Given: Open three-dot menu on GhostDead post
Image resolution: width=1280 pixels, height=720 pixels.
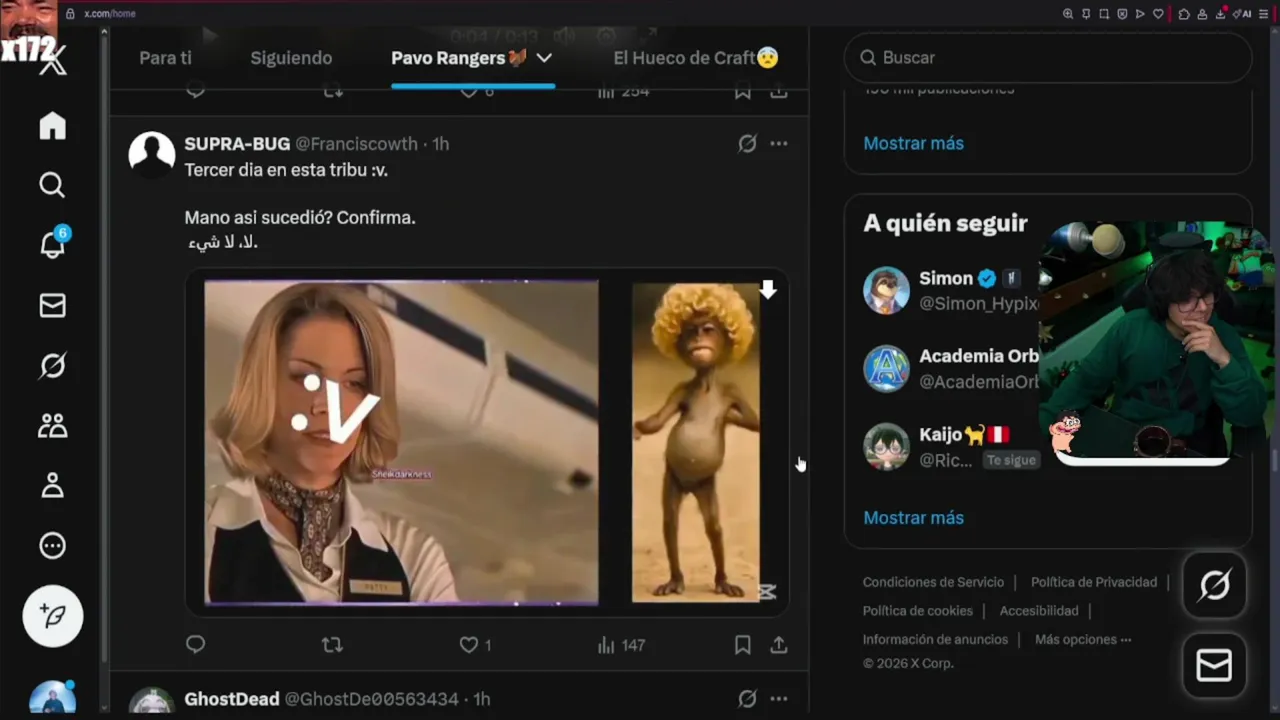Looking at the screenshot, I should pos(779,699).
